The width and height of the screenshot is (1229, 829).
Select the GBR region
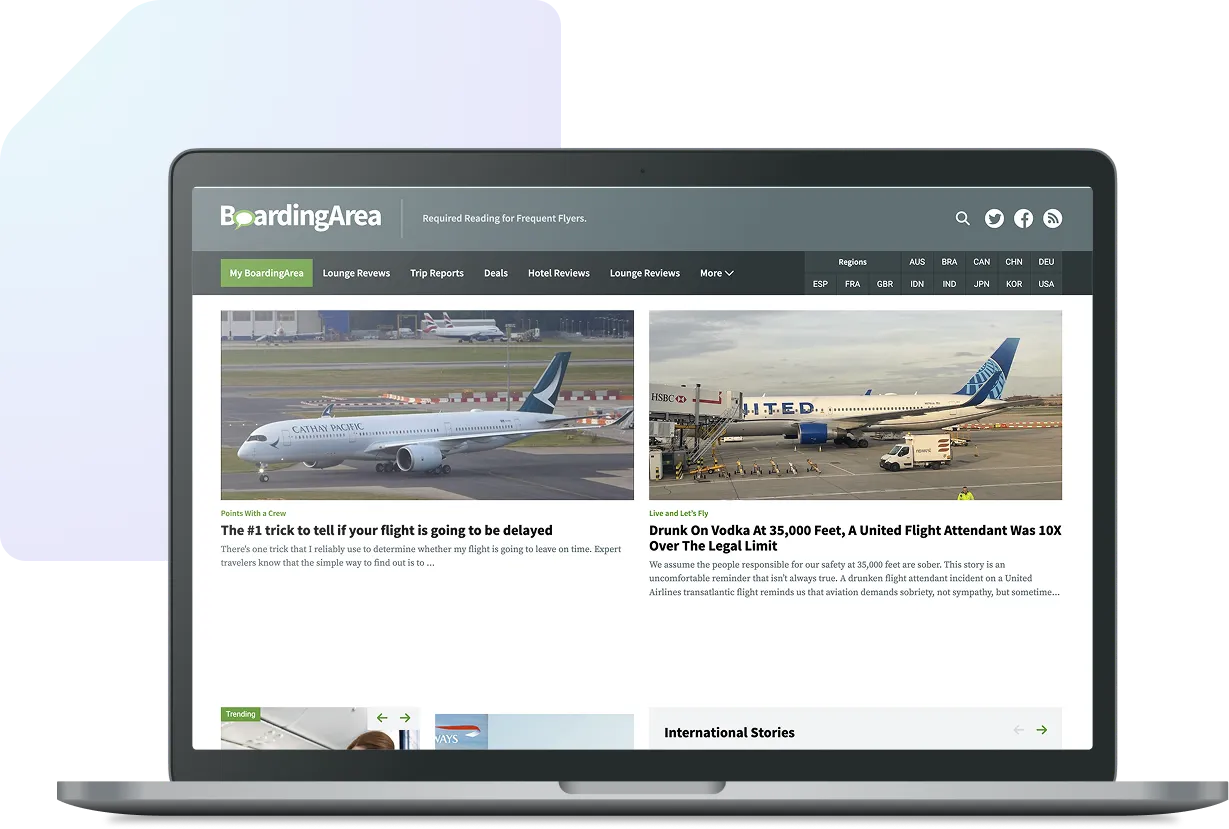[885, 284]
